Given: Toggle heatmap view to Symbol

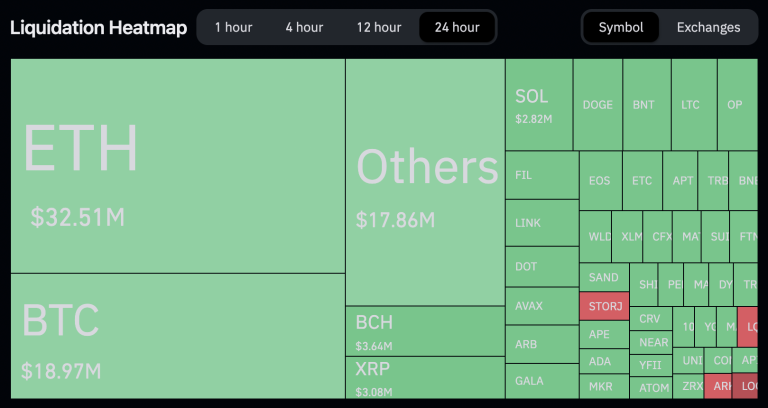Looking at the screenshot, I should pos(621,27).
